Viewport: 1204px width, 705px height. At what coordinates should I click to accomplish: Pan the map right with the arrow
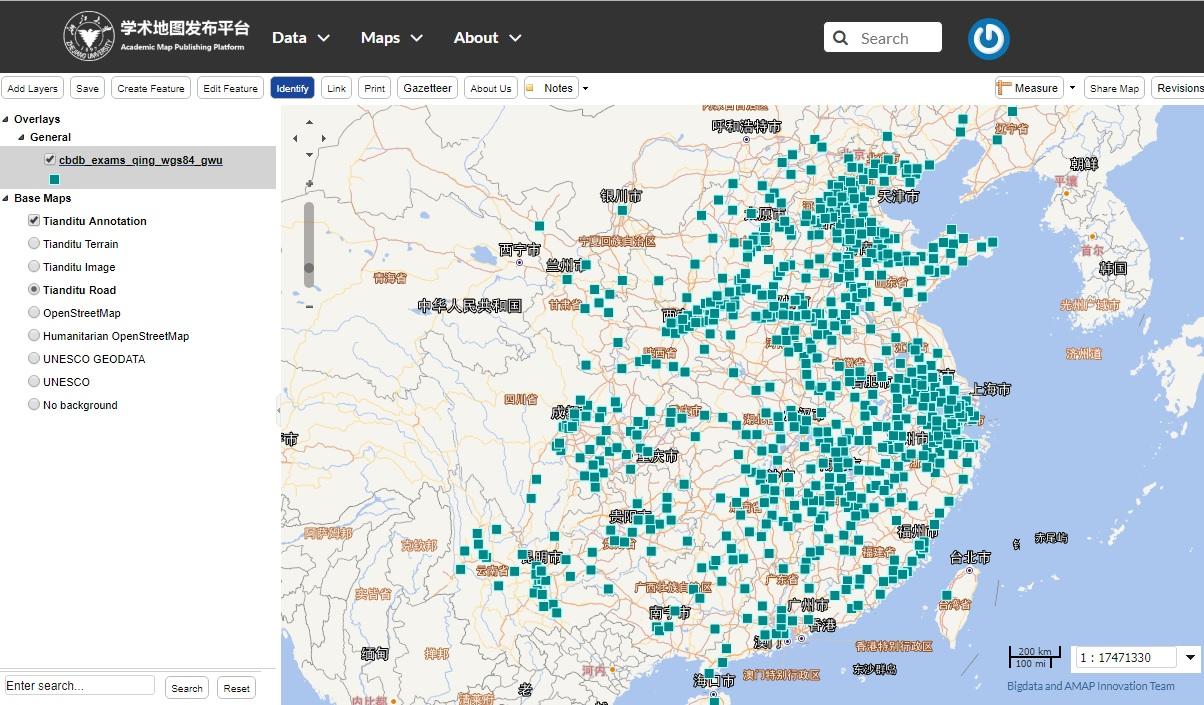322,138
